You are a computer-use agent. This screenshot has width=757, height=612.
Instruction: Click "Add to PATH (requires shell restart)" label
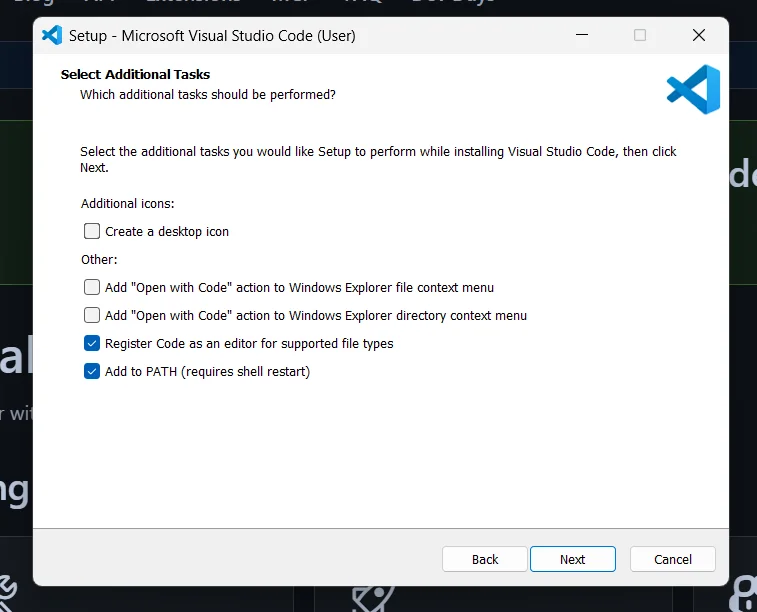click(208, 372)
